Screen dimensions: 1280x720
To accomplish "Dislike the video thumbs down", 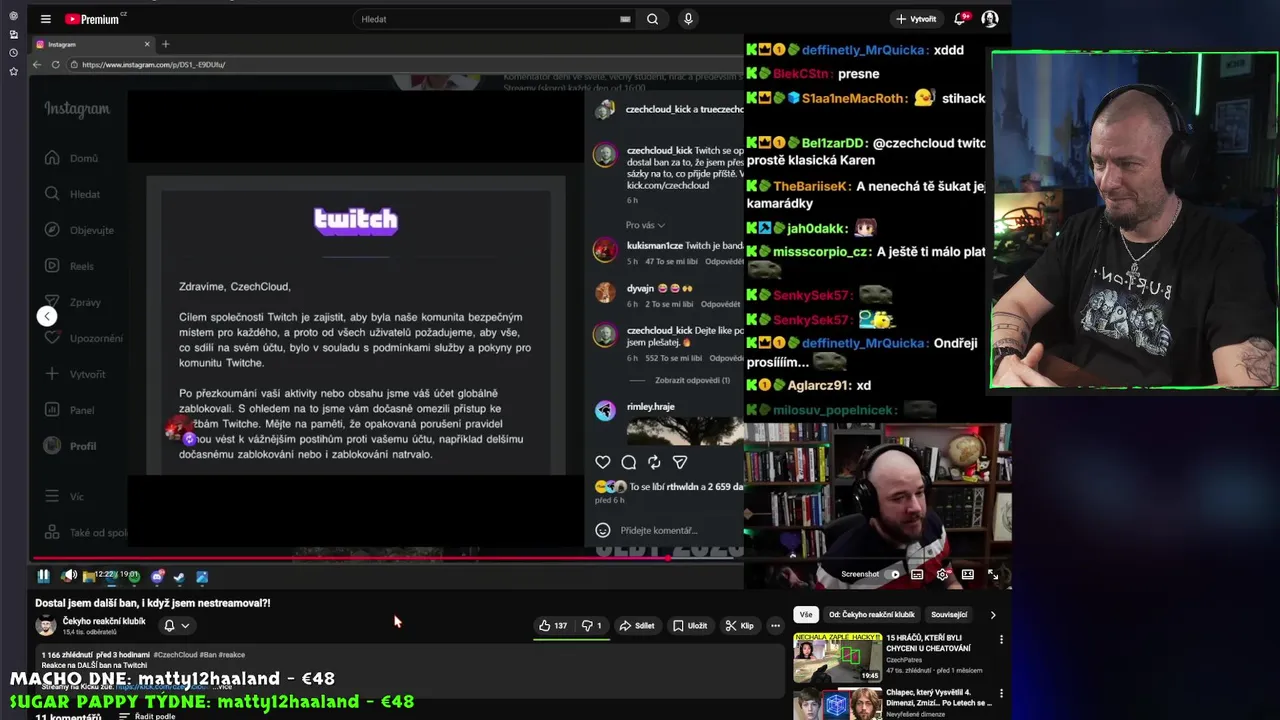I will click(x=592, y=626).
